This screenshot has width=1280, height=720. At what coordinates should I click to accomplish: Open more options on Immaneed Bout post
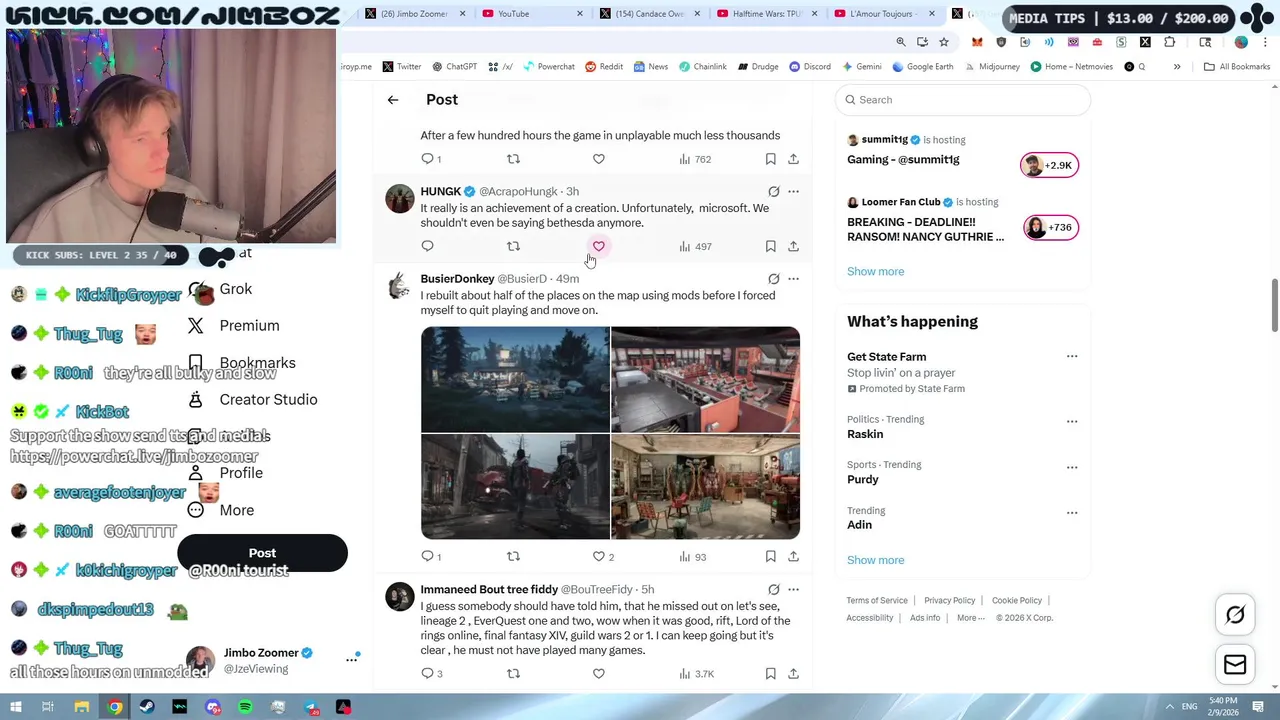[x=793, y=590]
